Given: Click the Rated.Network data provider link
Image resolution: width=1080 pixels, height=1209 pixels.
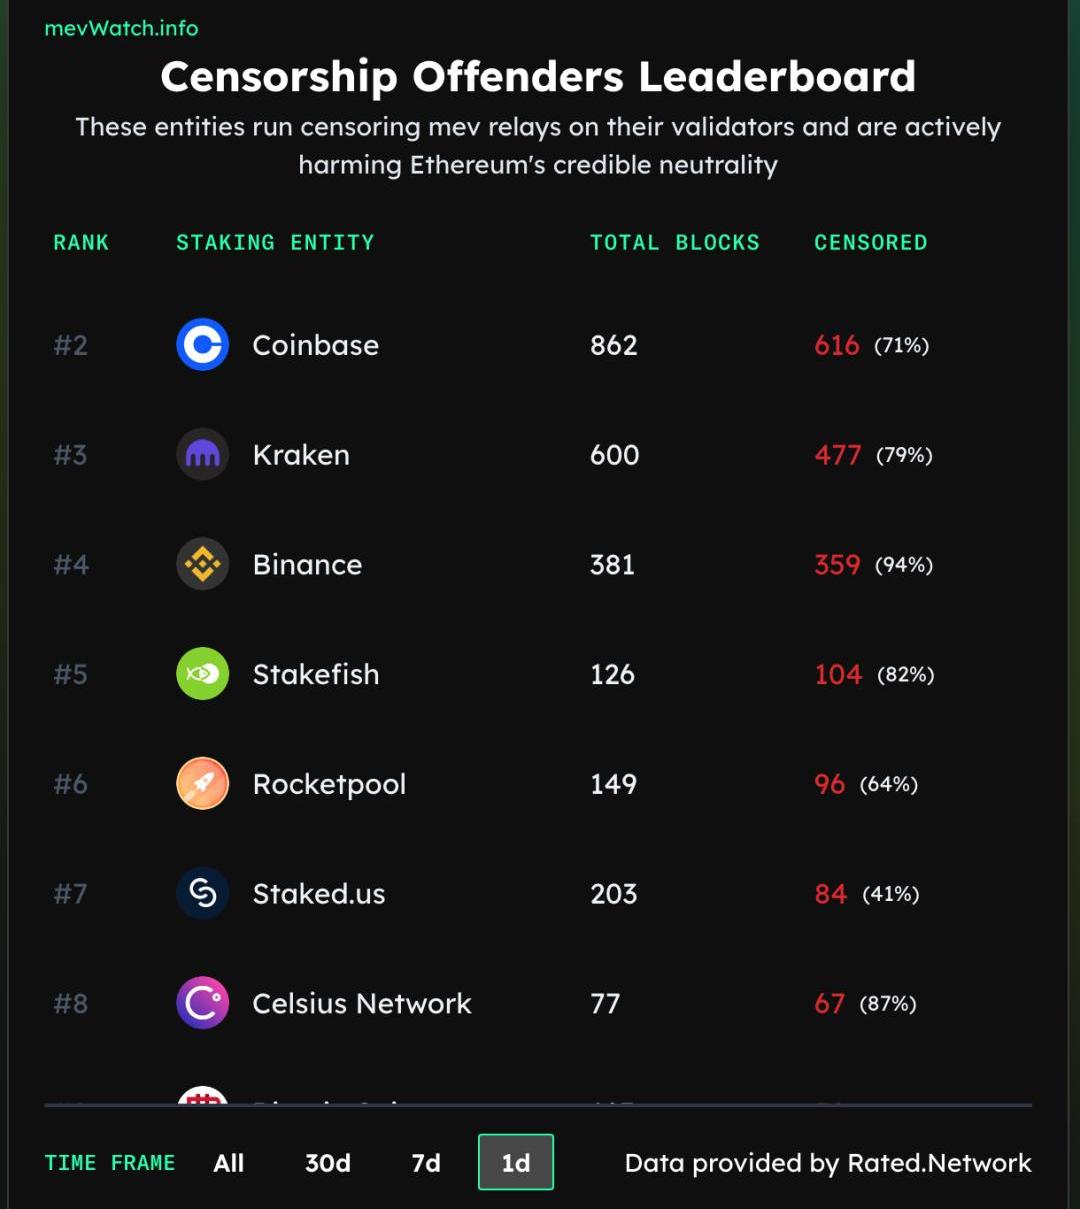Looking at the screenshot, I should (939, 1163).
